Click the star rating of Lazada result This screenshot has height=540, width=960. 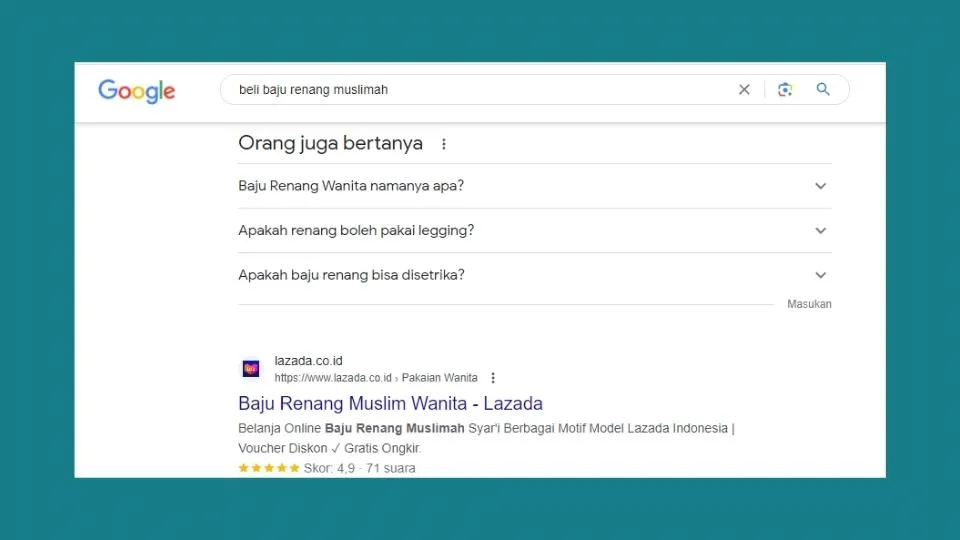(268, 468)
